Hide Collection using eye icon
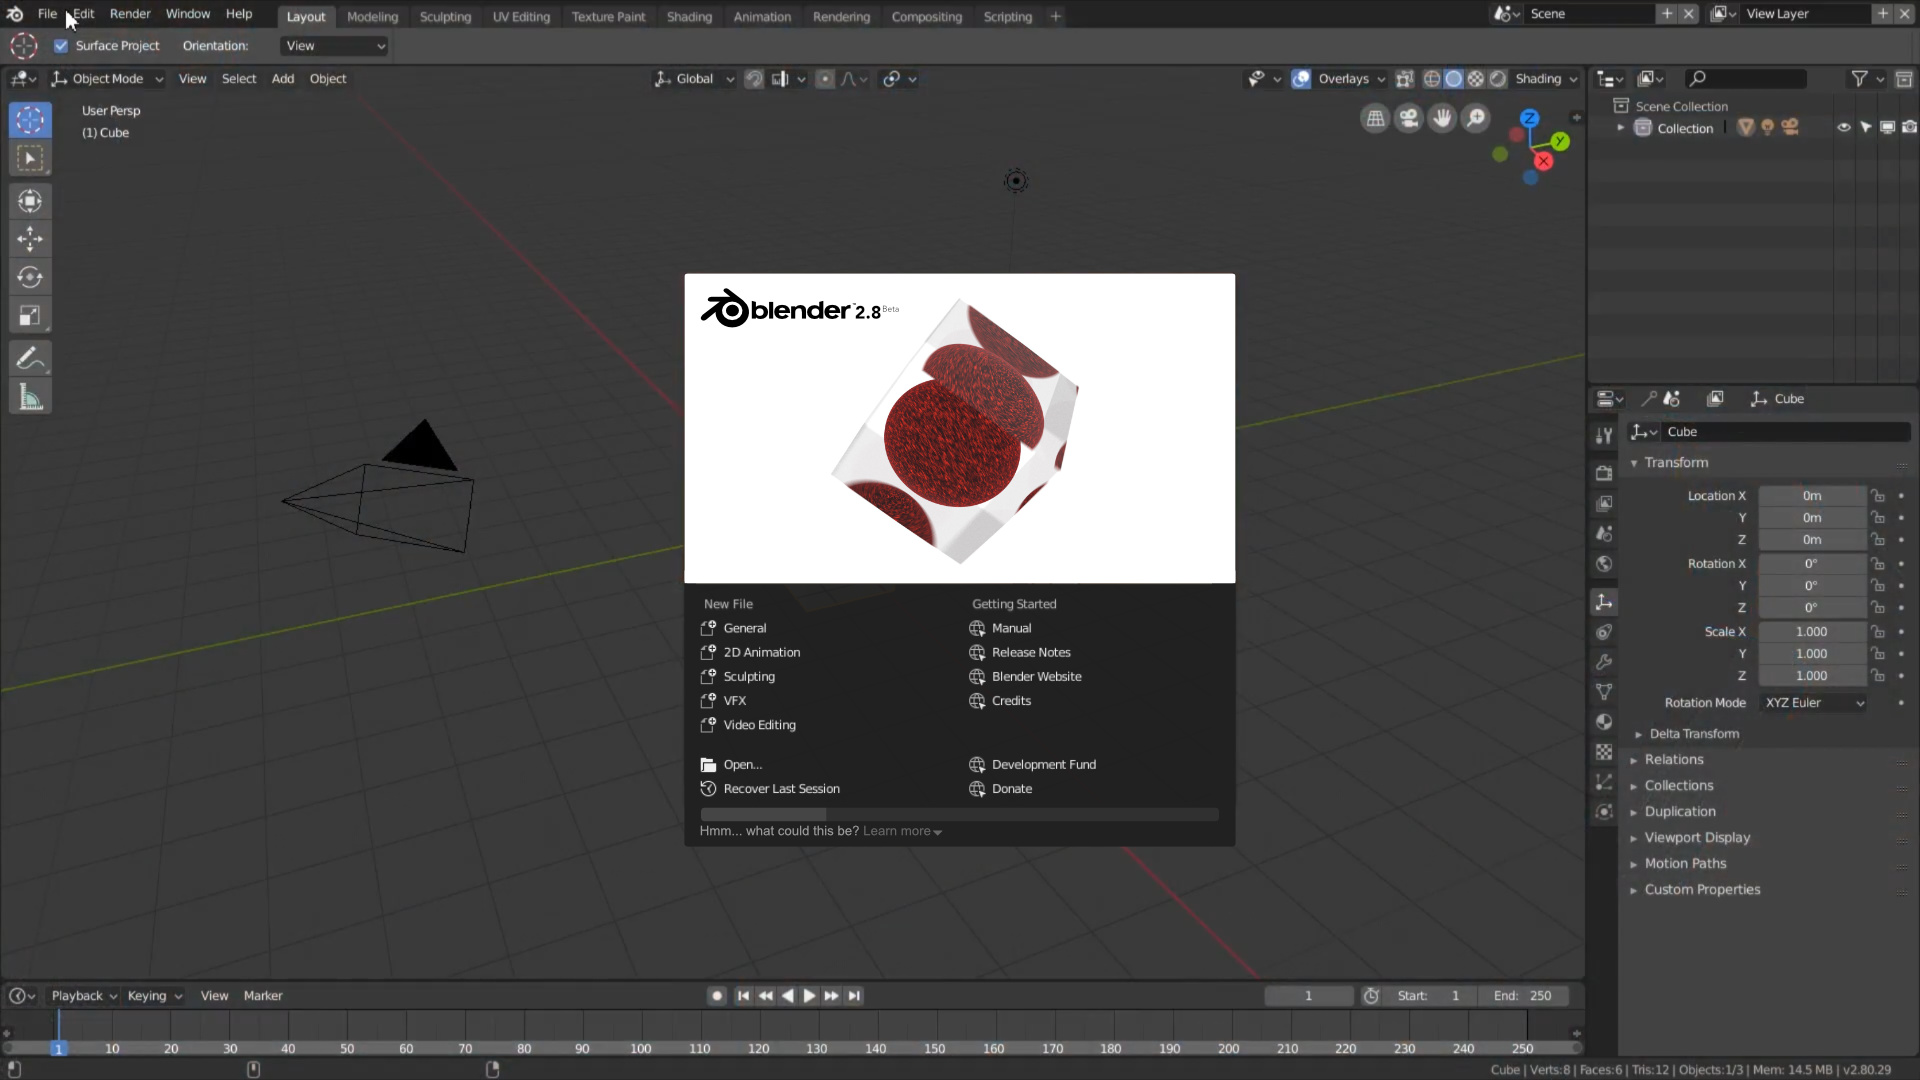Screen dimensions: 1920x1080 coord(1843,128)
